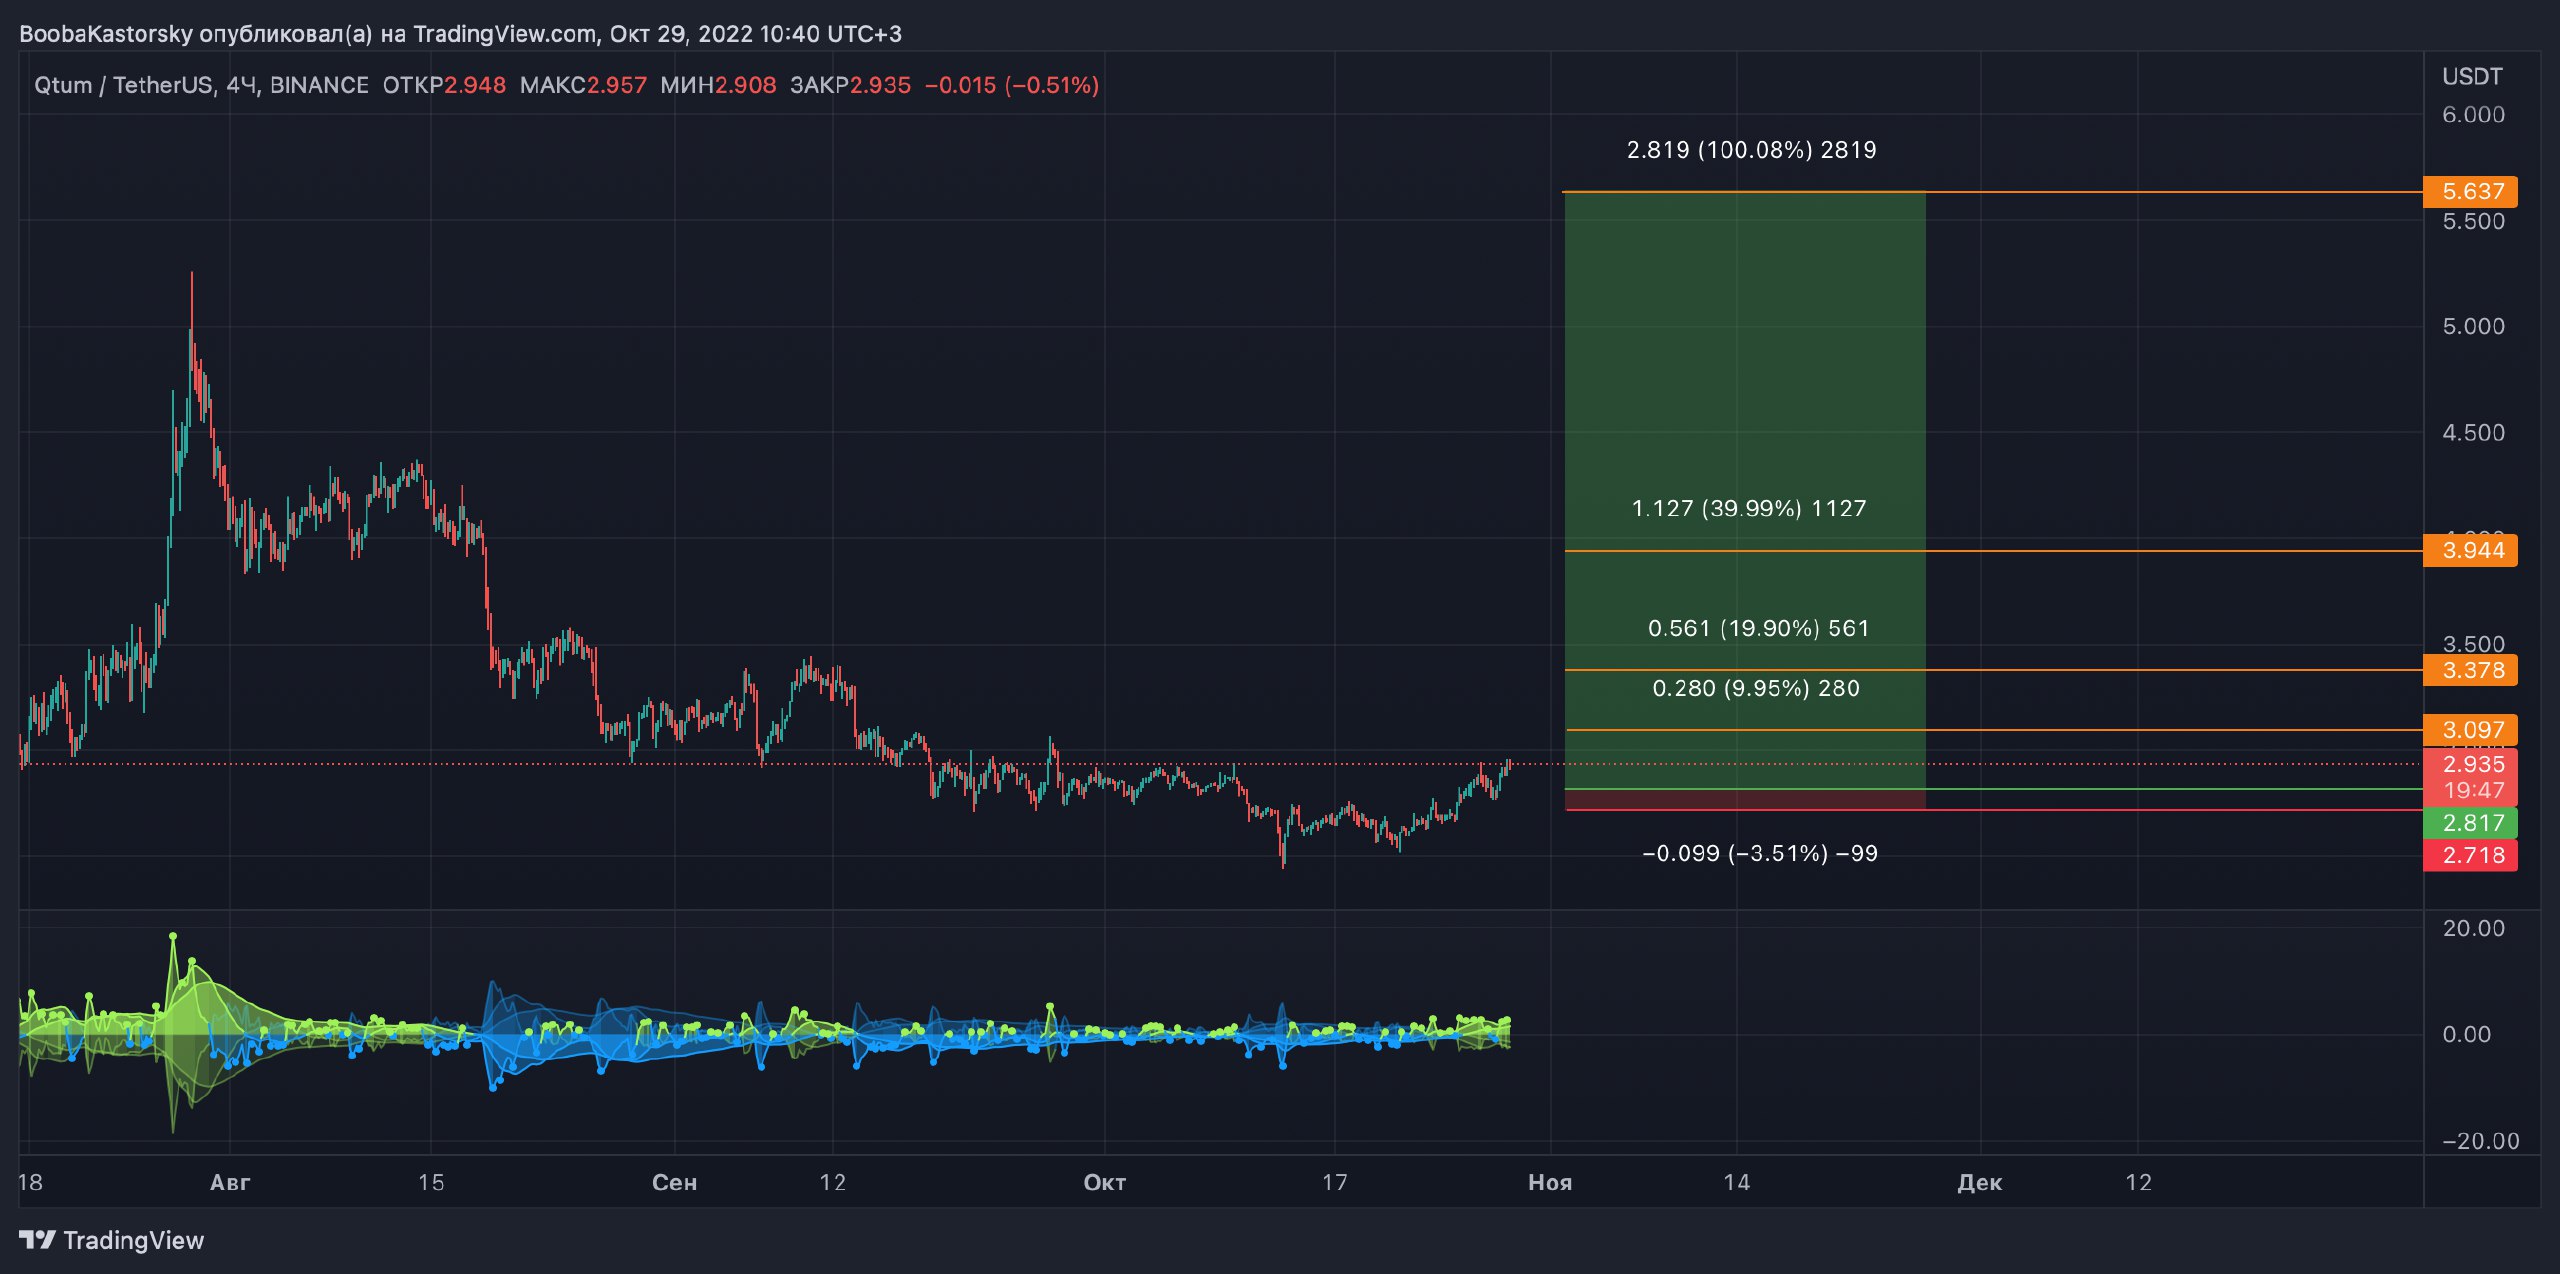This screenshot has height=1274, width=2560.
Task: Click the '2.819 (100.08%) 2819' target label
Action: (1751, 150)
